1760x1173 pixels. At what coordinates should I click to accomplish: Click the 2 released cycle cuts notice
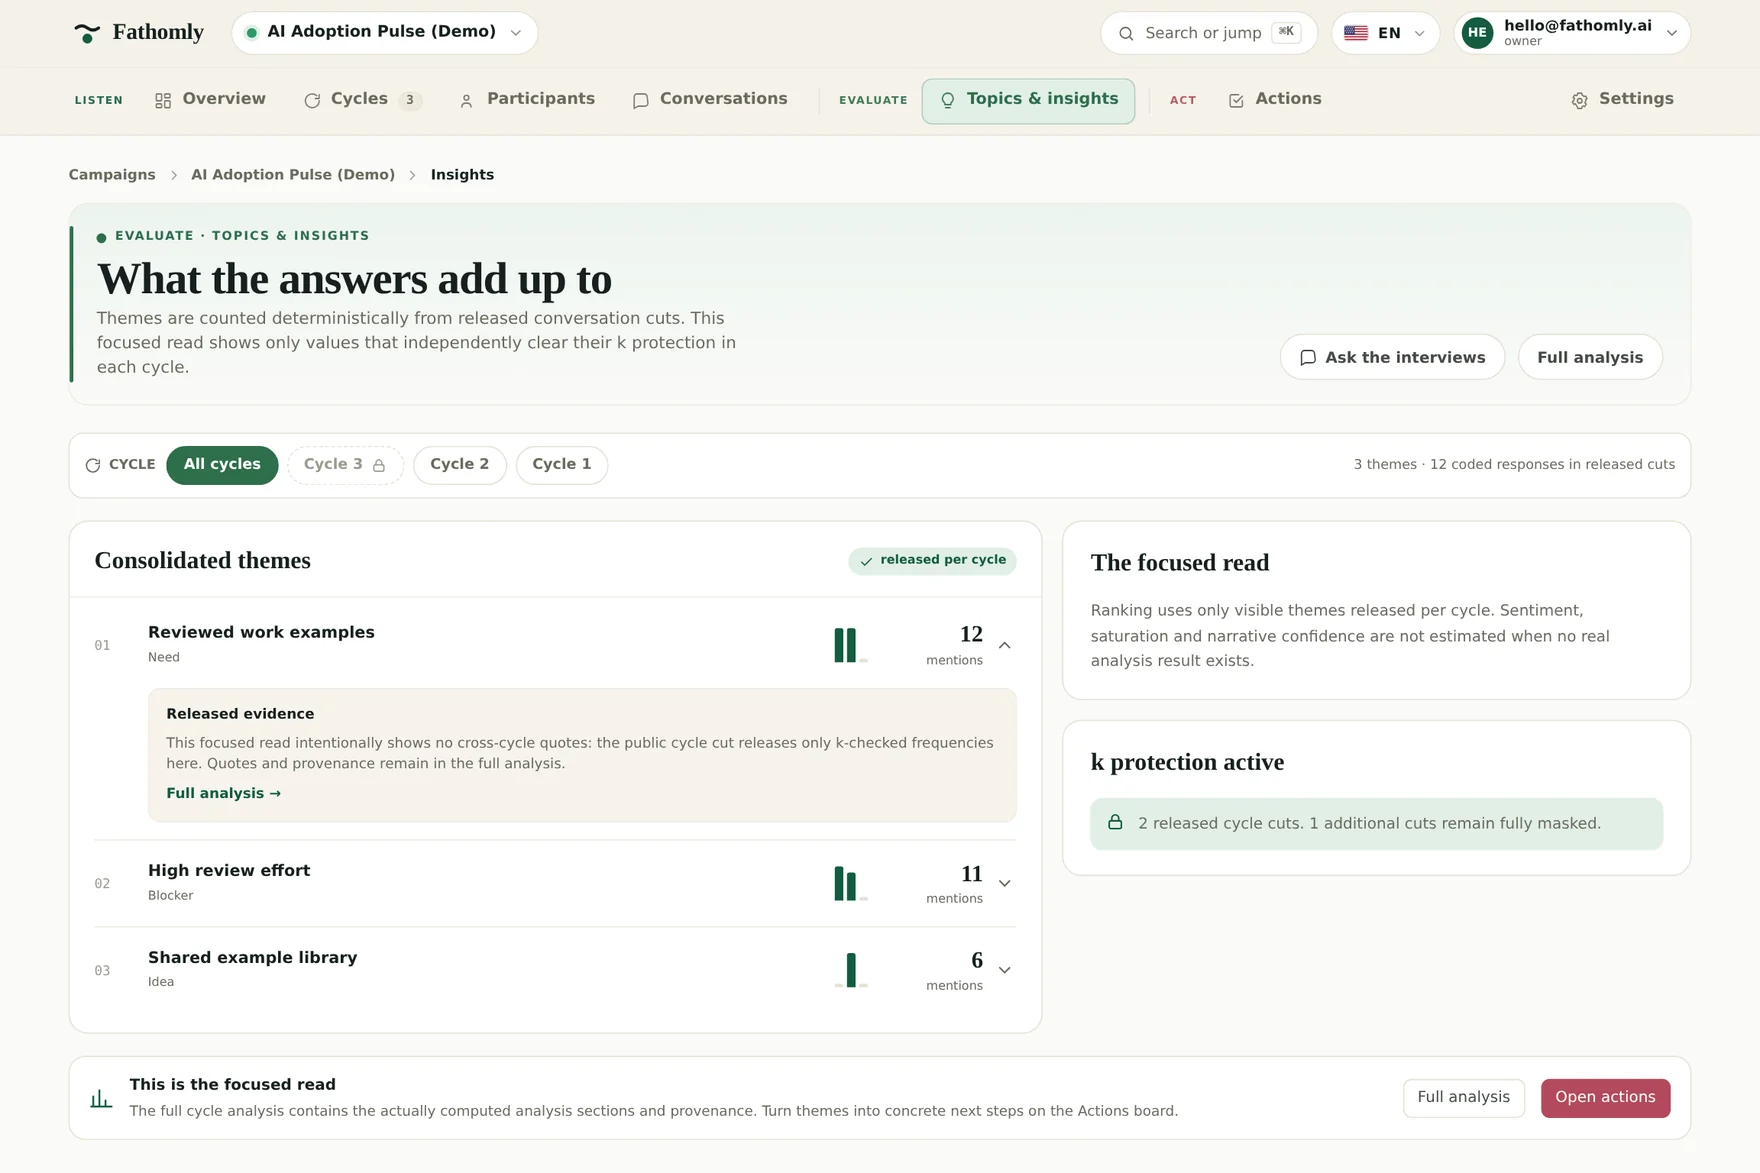tap(1376, 824)
